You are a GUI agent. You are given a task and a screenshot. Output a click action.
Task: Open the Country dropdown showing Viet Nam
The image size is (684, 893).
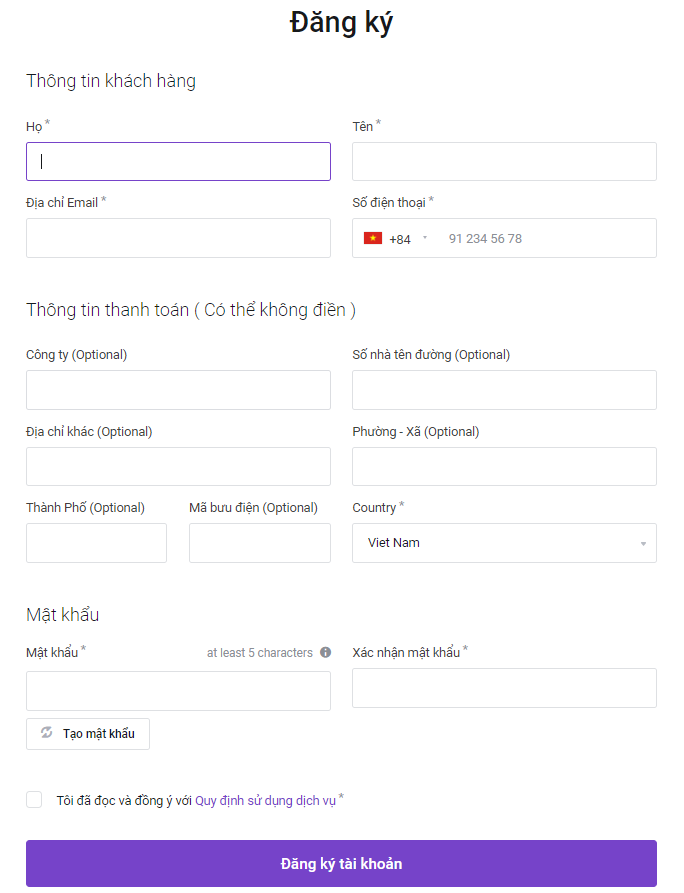[504, 543]
